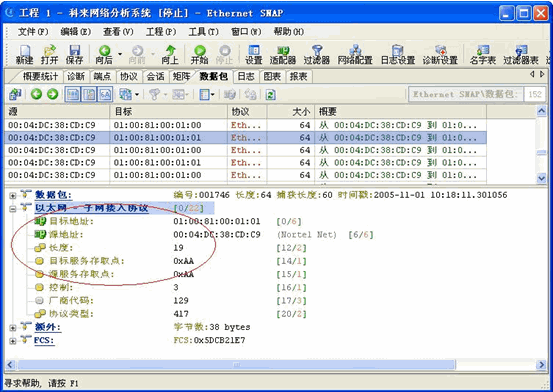Switch to the 日志 tab
This screenshot has width=553, height=392.
pos(246,76)
